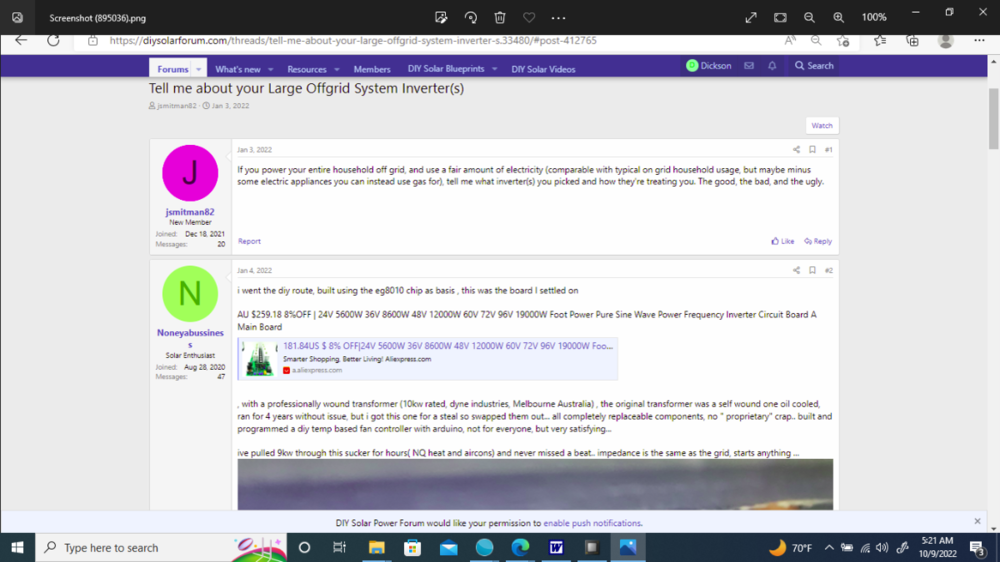Zoom out the image in Photos
The image size is (1000, 562).
809,18
